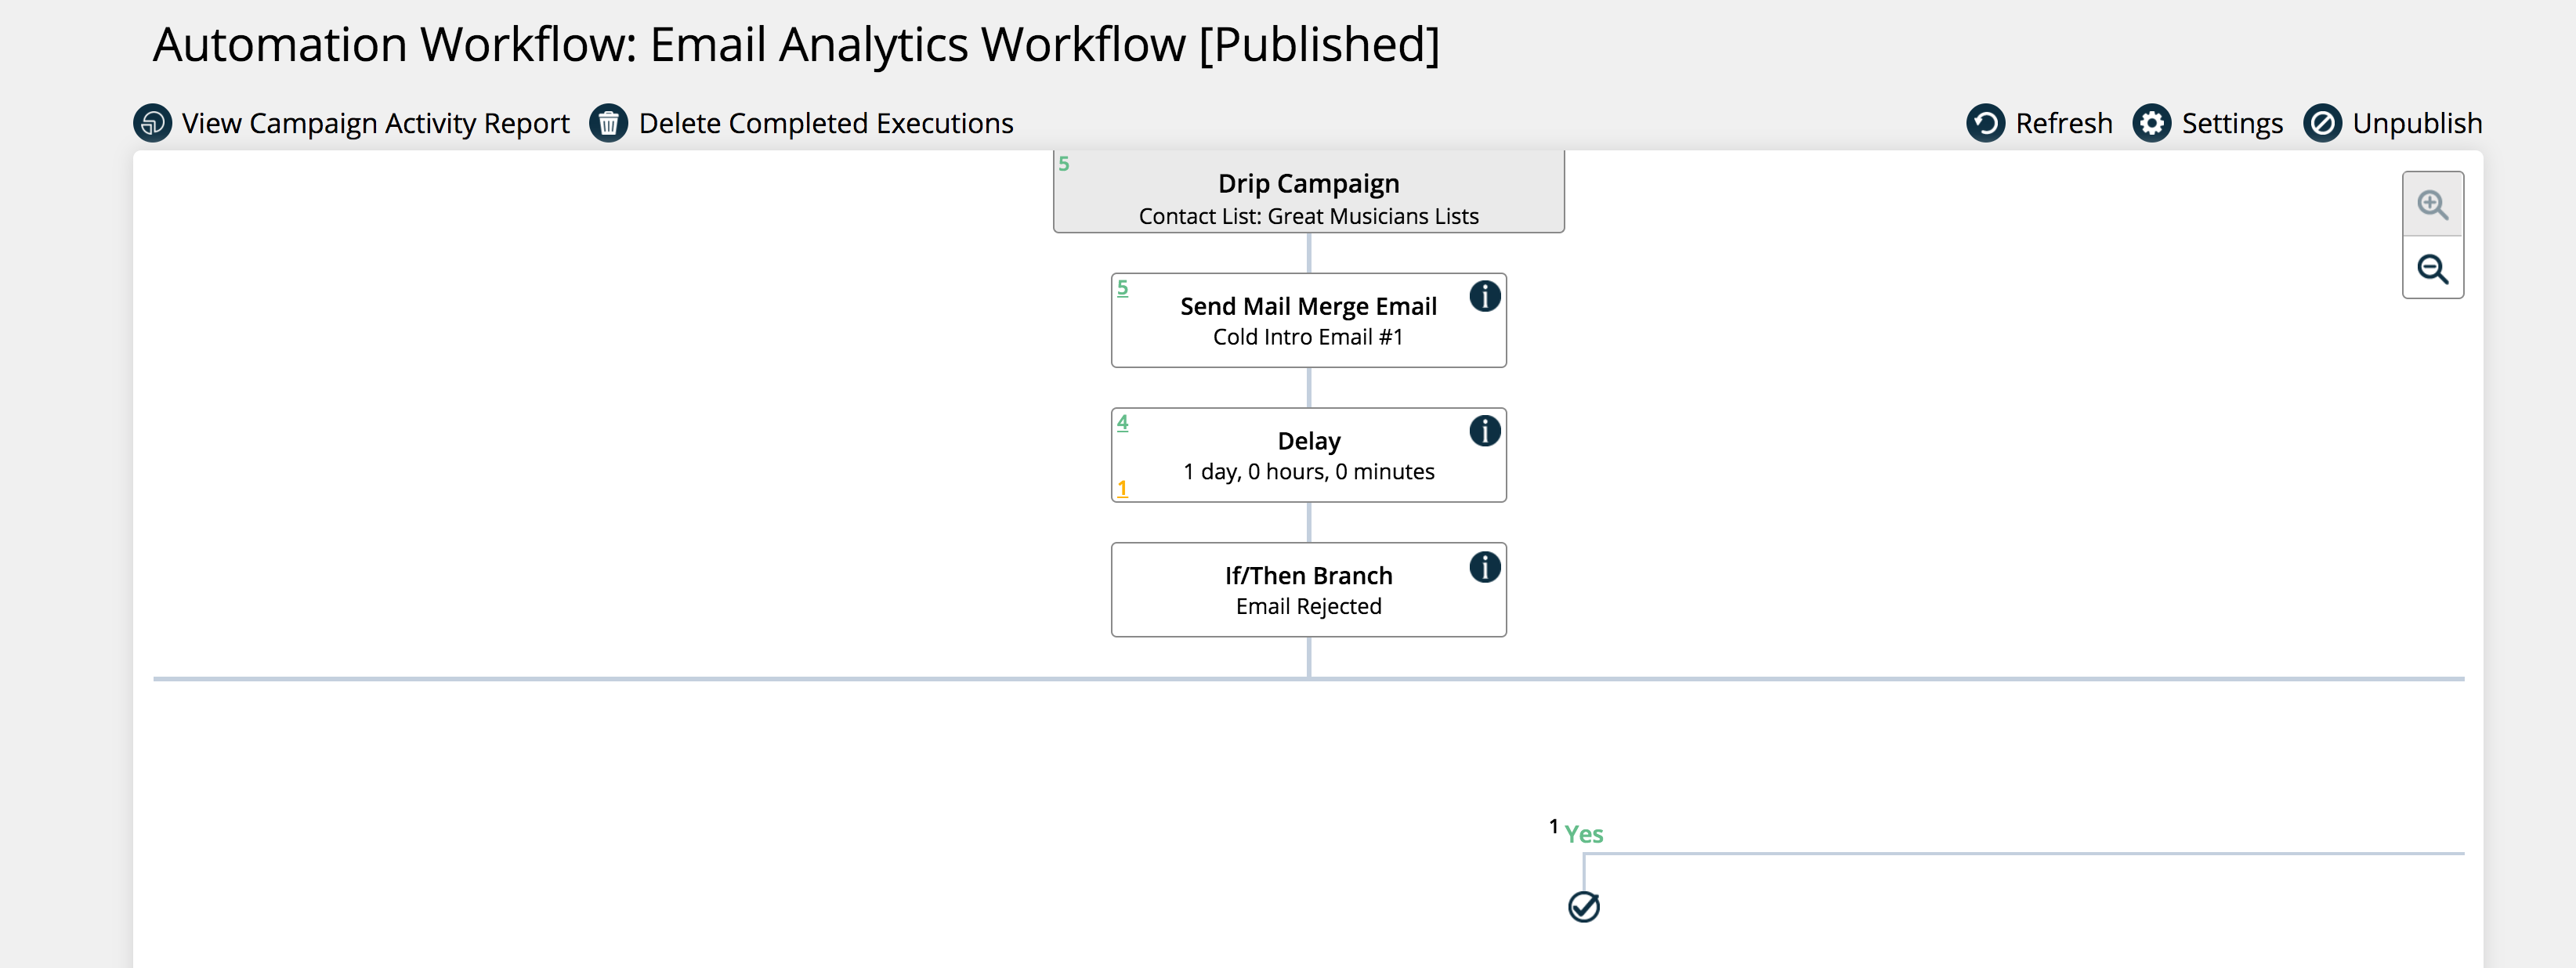Open the green count 5 on Send Mail Merge Email
The width and height of the screenshot is (2576, 968).
1122,288
